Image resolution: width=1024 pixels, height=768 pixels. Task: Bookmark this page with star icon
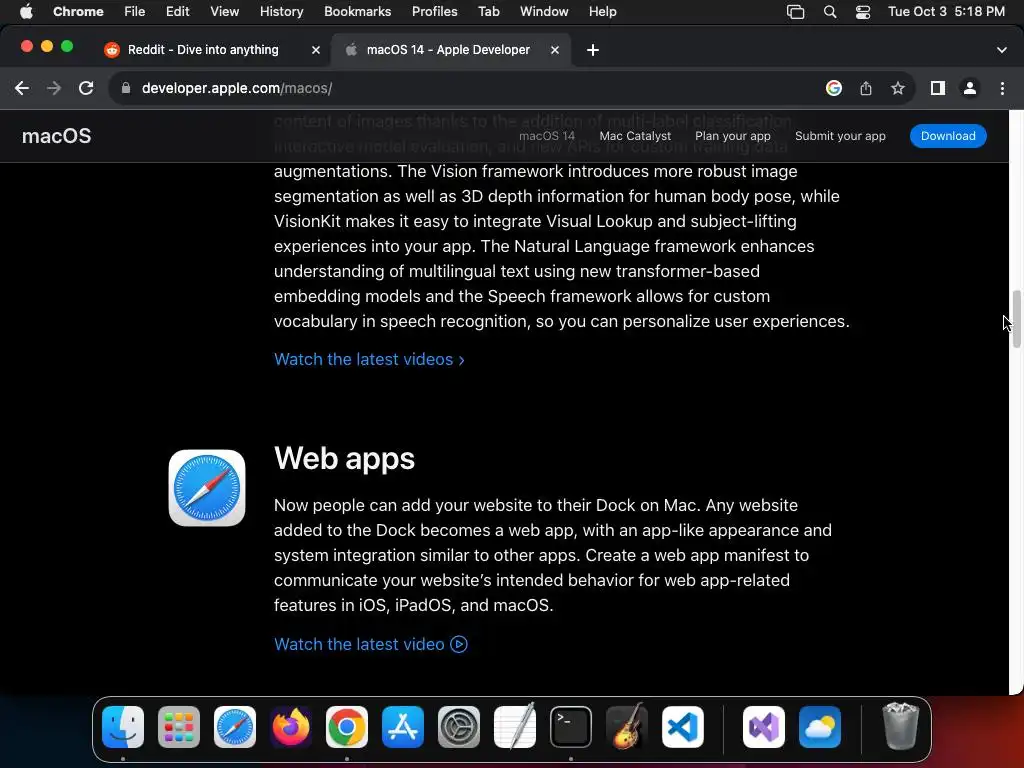[898, 88]
